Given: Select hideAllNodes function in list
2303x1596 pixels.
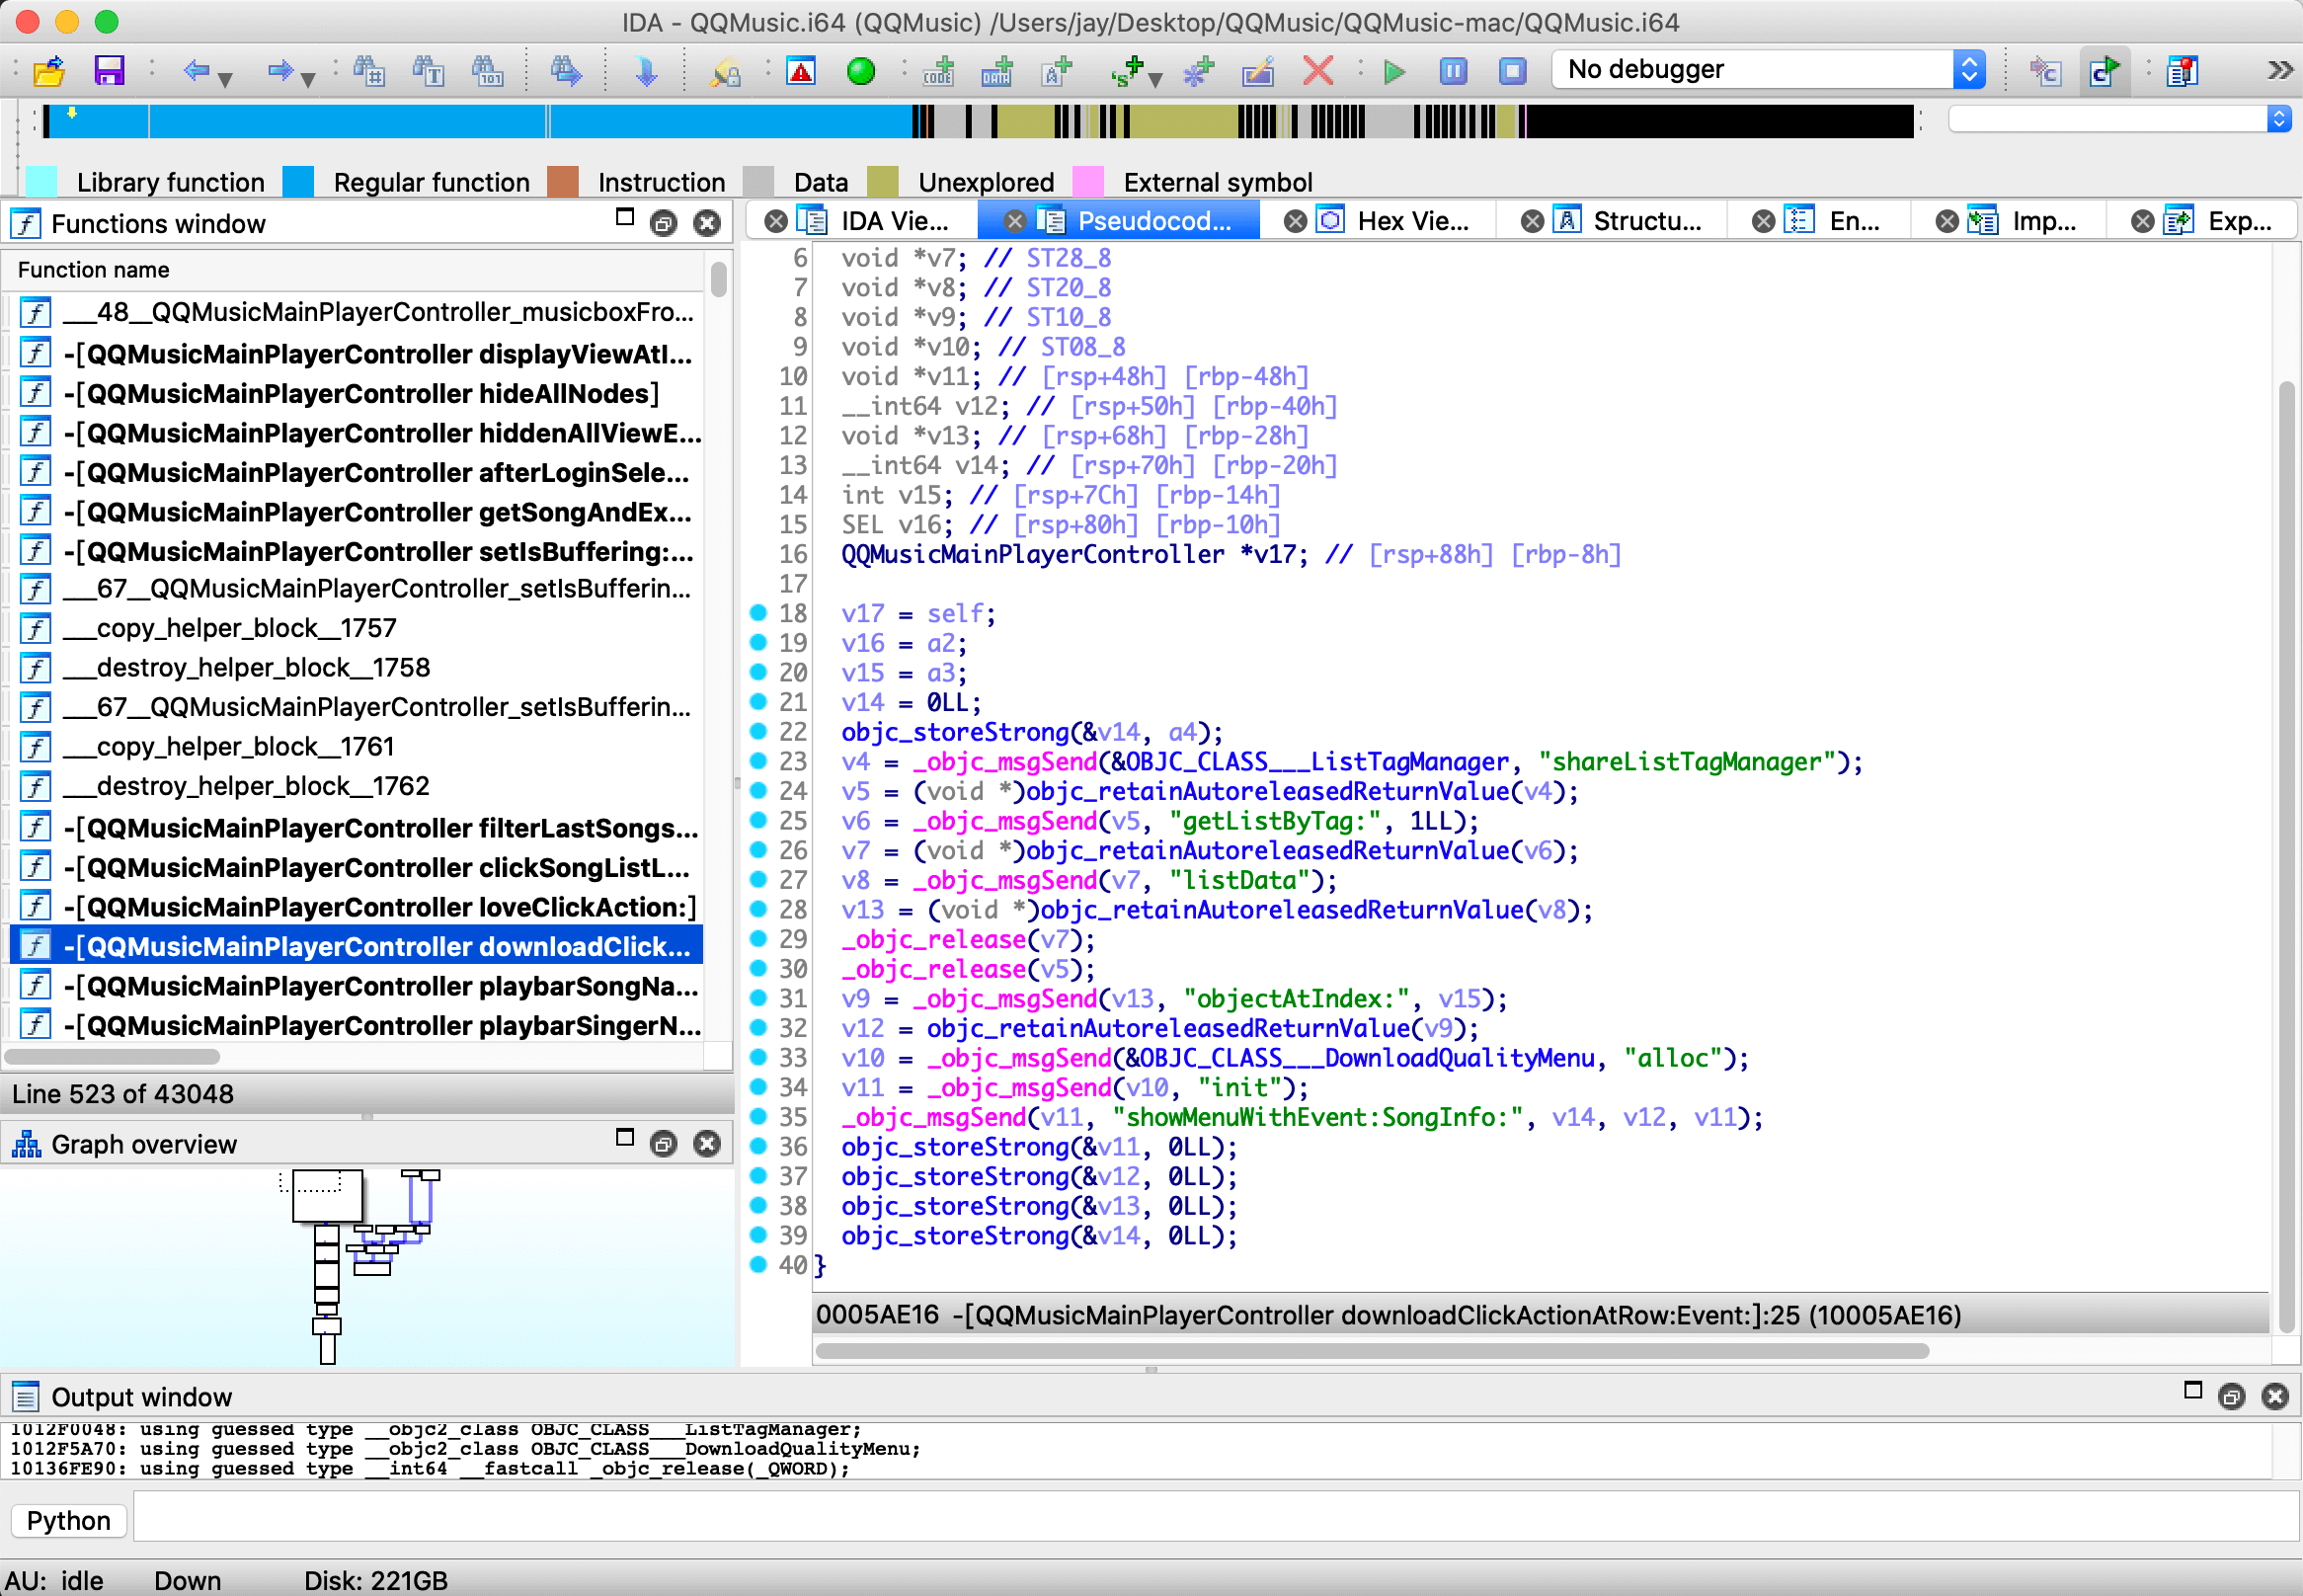Looking at the screenshot, I should click(x=357, y=394).
